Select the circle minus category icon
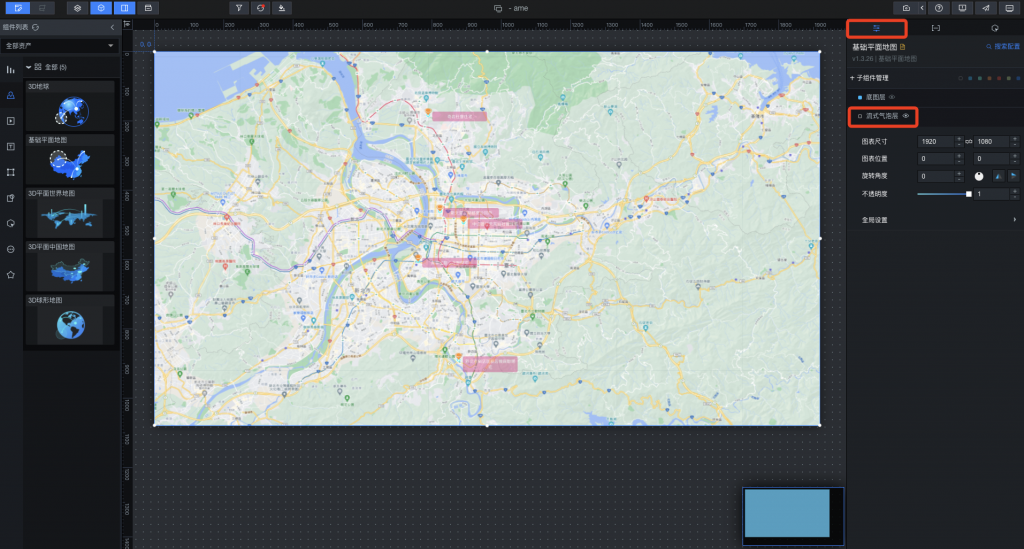 tap(10, 249)
